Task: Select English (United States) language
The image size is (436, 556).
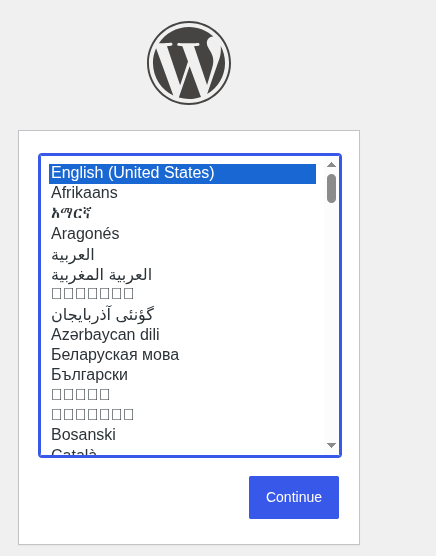Action: coord(182,174)
